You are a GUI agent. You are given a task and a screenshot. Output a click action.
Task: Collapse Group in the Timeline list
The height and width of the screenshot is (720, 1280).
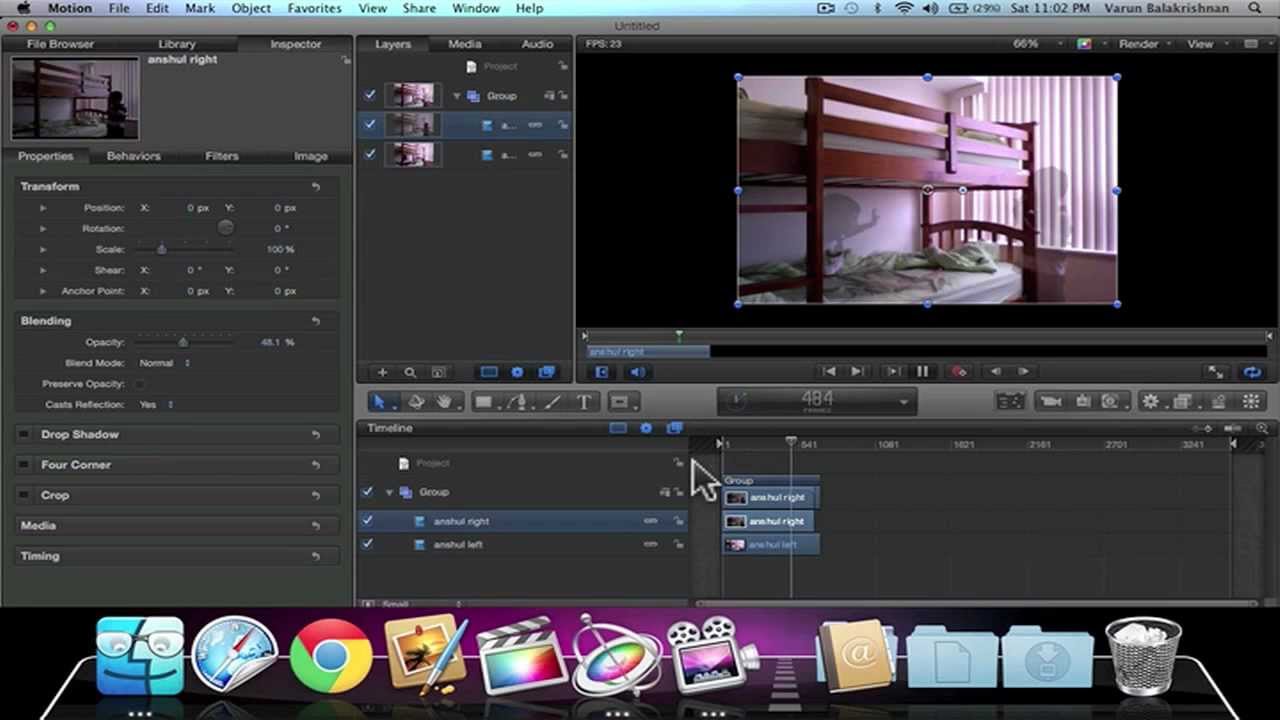[389, 492]
